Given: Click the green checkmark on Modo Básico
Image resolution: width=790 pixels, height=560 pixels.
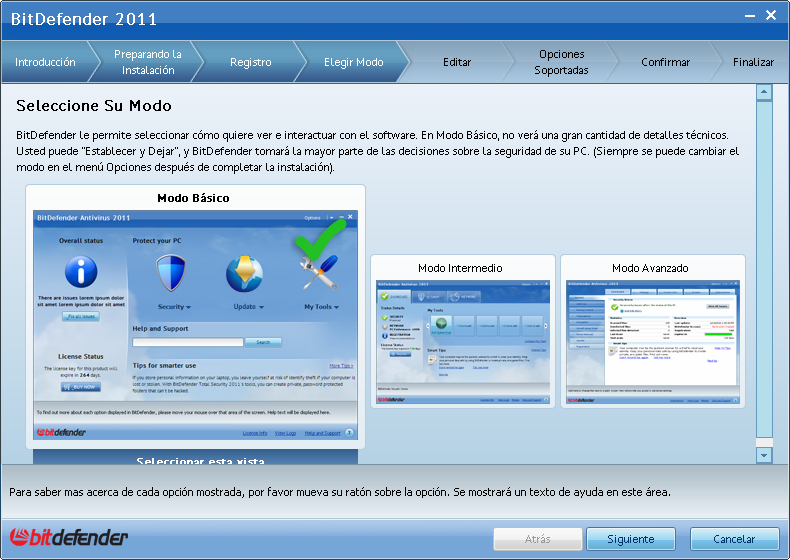Looking at the screenshot, I should [320, 238].
